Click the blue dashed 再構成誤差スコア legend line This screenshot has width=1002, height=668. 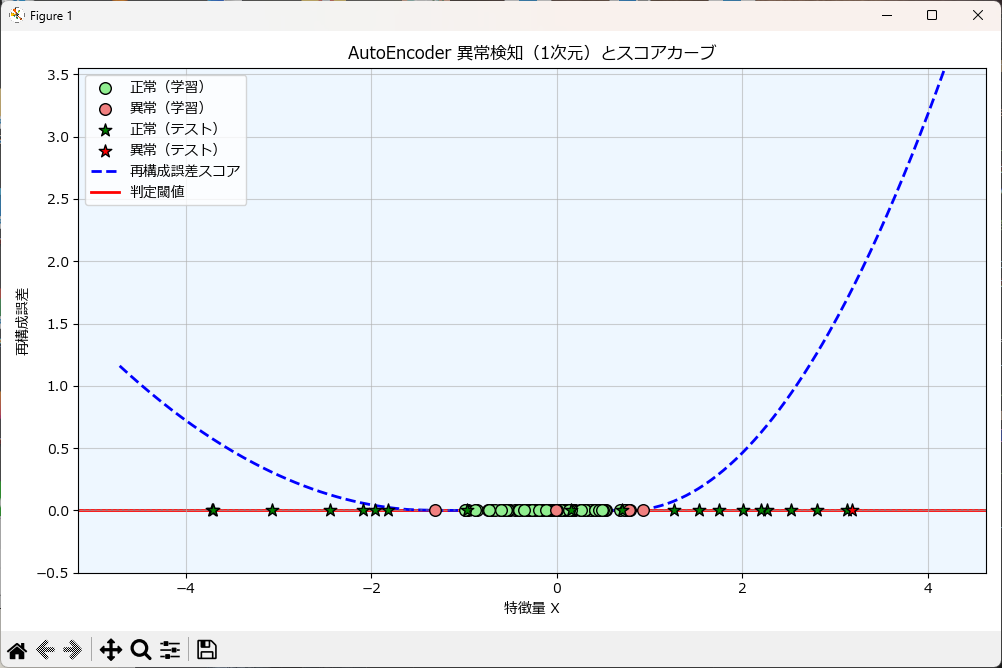(x=106, y=171)
